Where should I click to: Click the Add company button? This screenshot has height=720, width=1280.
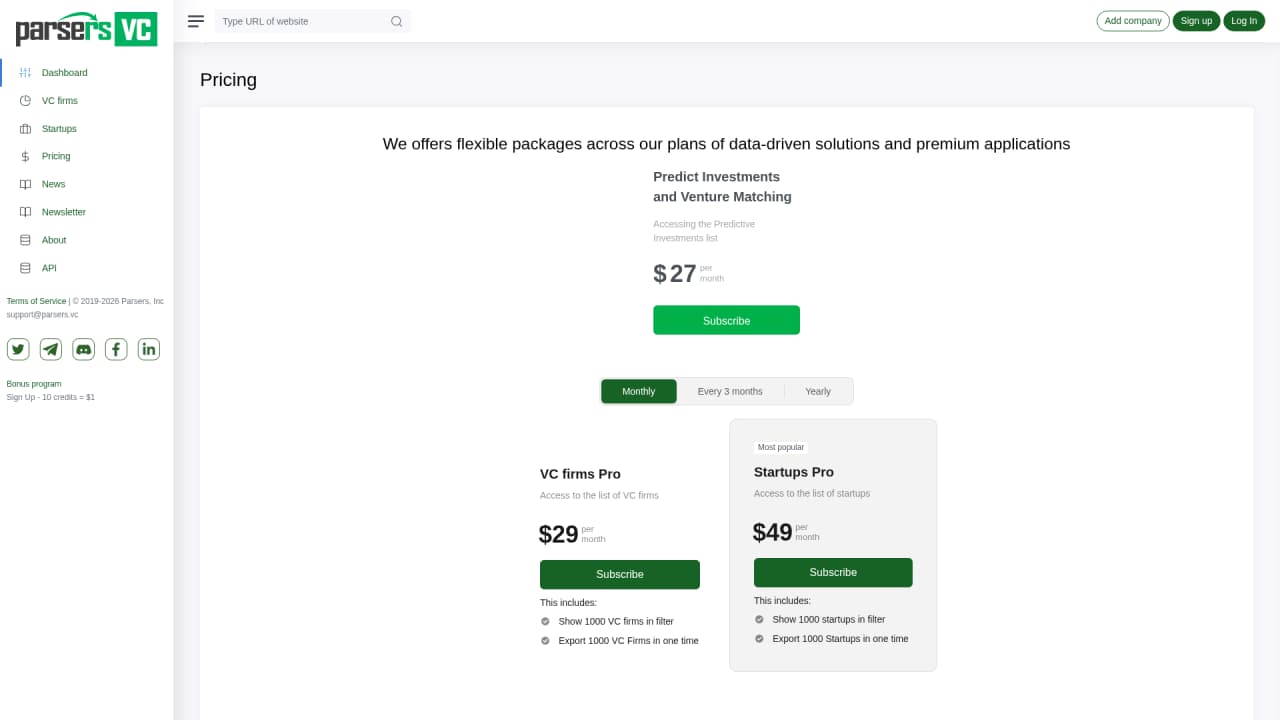click(1133, 21)
